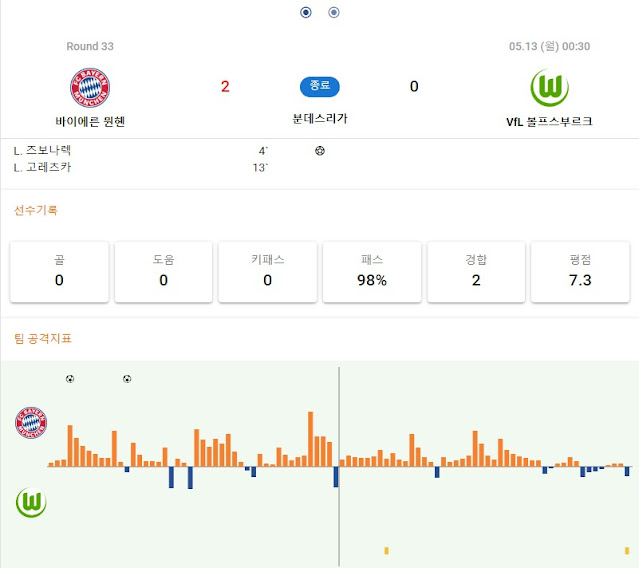The image size is (639, 568).
Task: Click first yellow card marker on chart
Action: coord(386,551)
